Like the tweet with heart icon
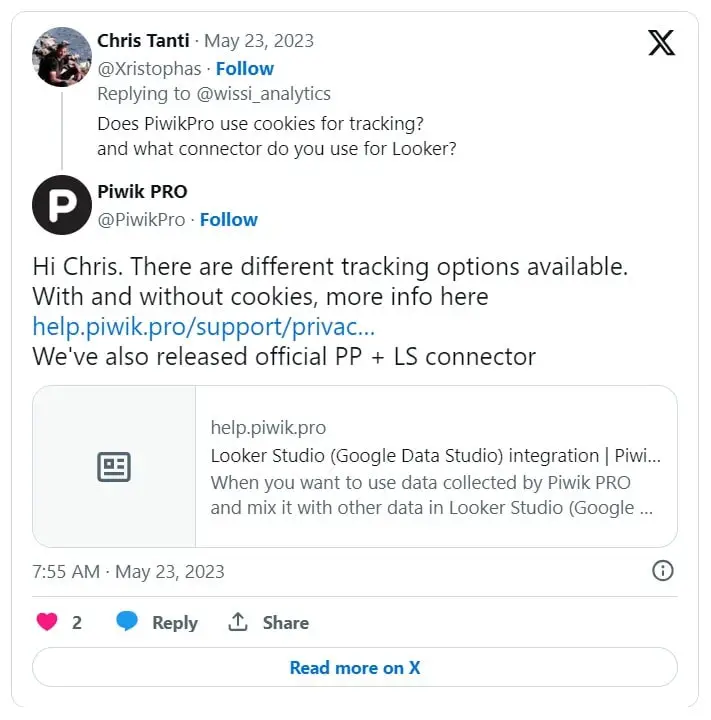 47,622
